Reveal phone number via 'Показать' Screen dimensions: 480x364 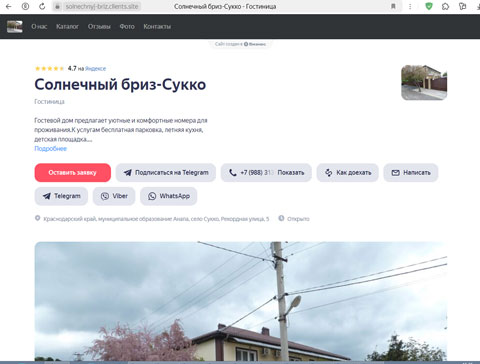click(291, 173)
